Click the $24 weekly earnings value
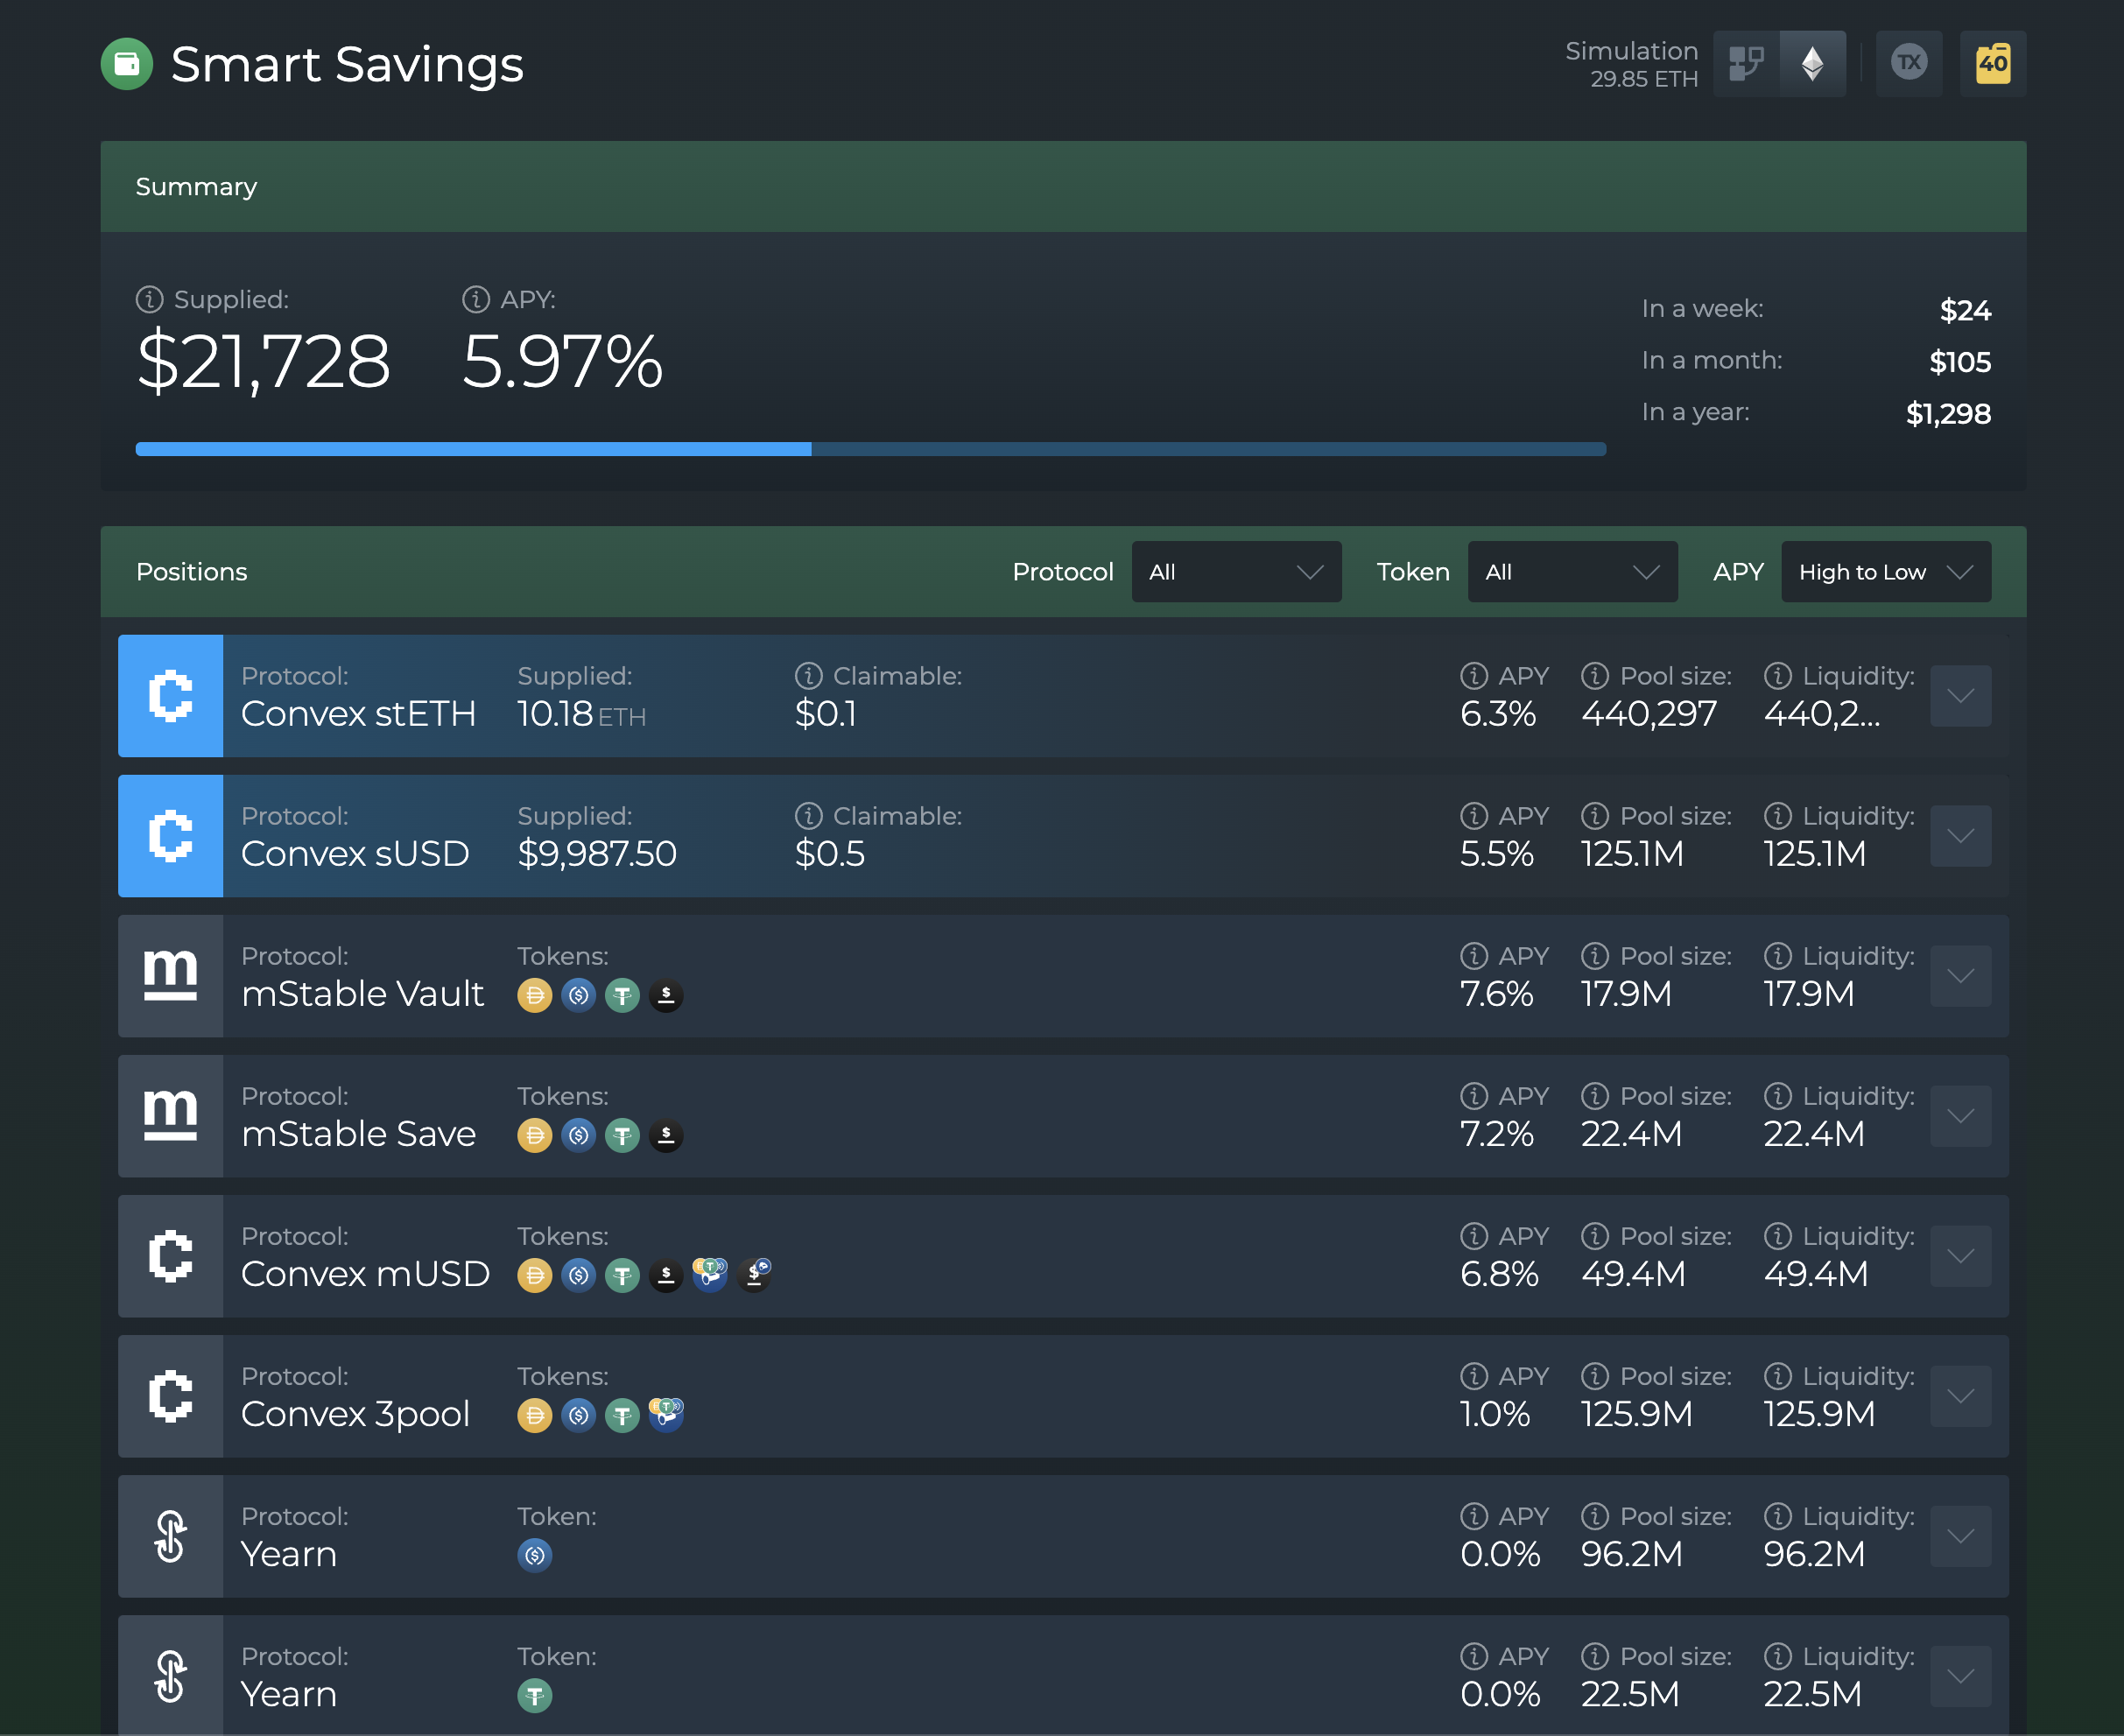 click(1965, 311)
